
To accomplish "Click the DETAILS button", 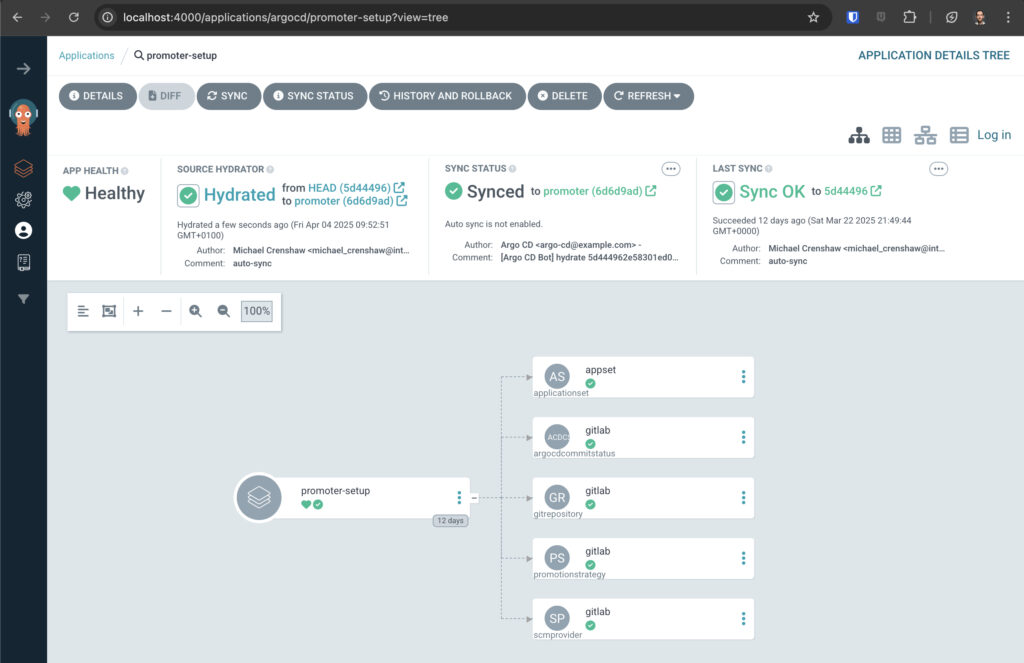I will point(97,96).
